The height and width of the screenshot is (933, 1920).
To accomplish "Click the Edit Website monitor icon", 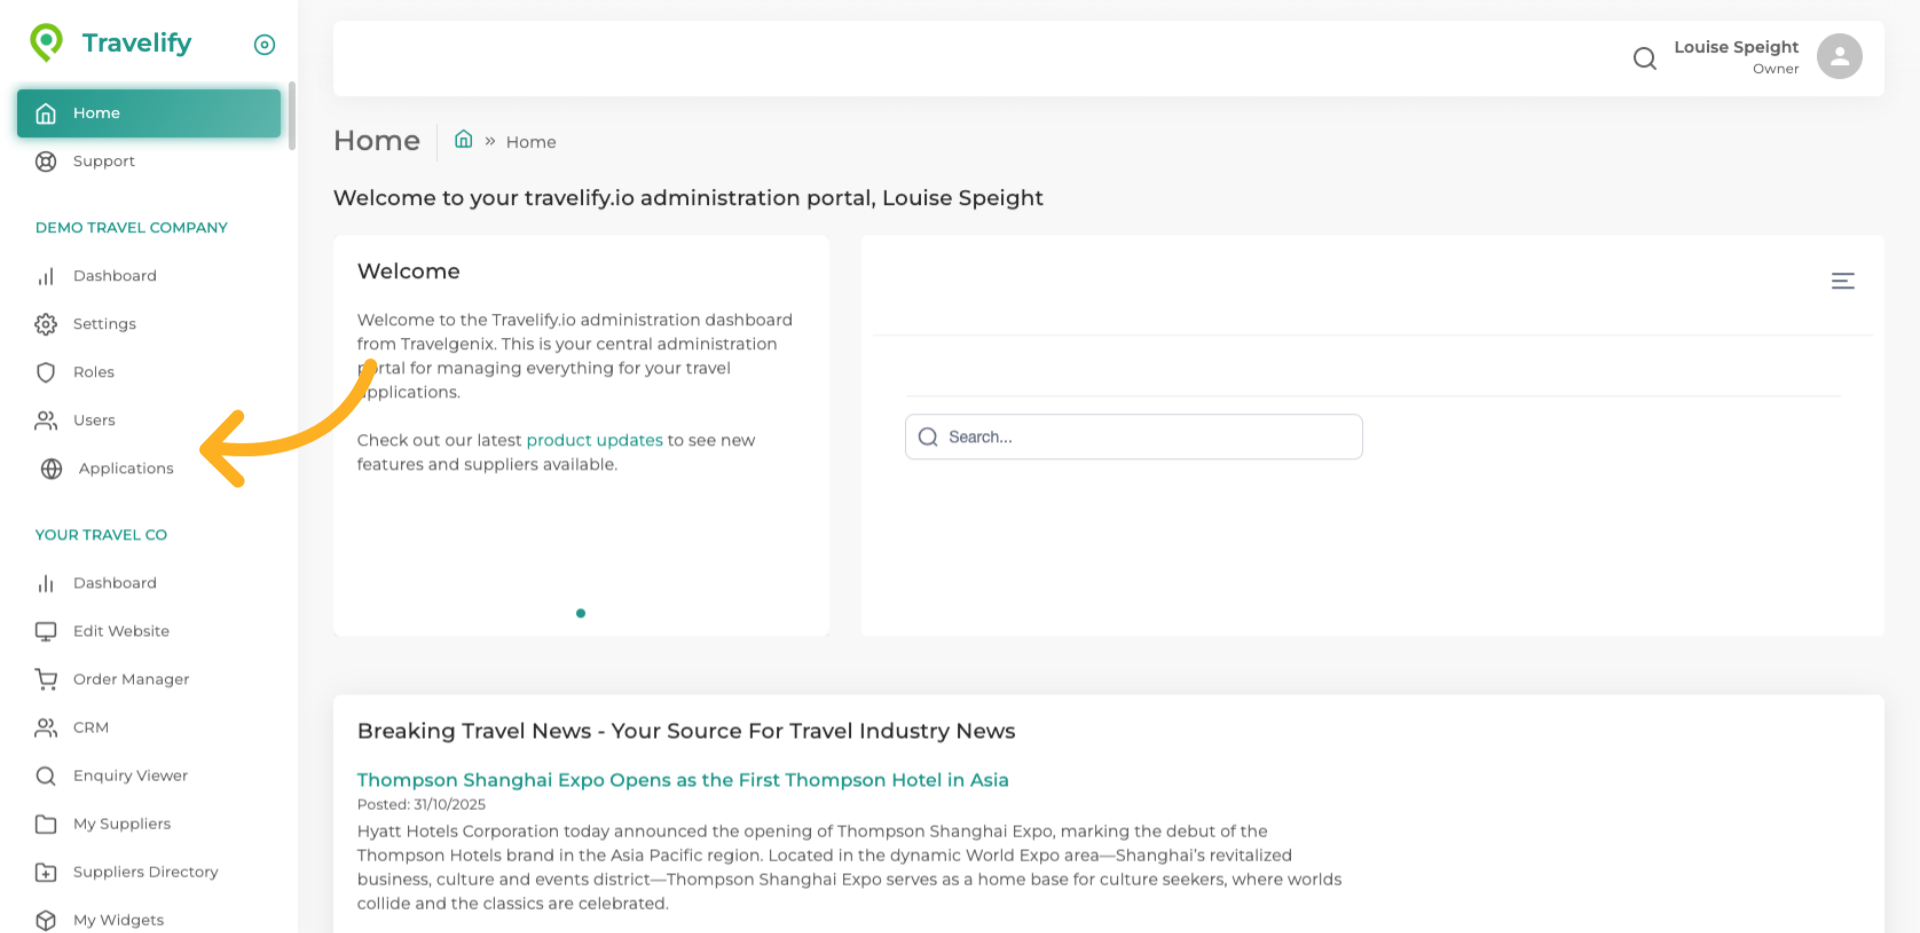I will [46, 631].
